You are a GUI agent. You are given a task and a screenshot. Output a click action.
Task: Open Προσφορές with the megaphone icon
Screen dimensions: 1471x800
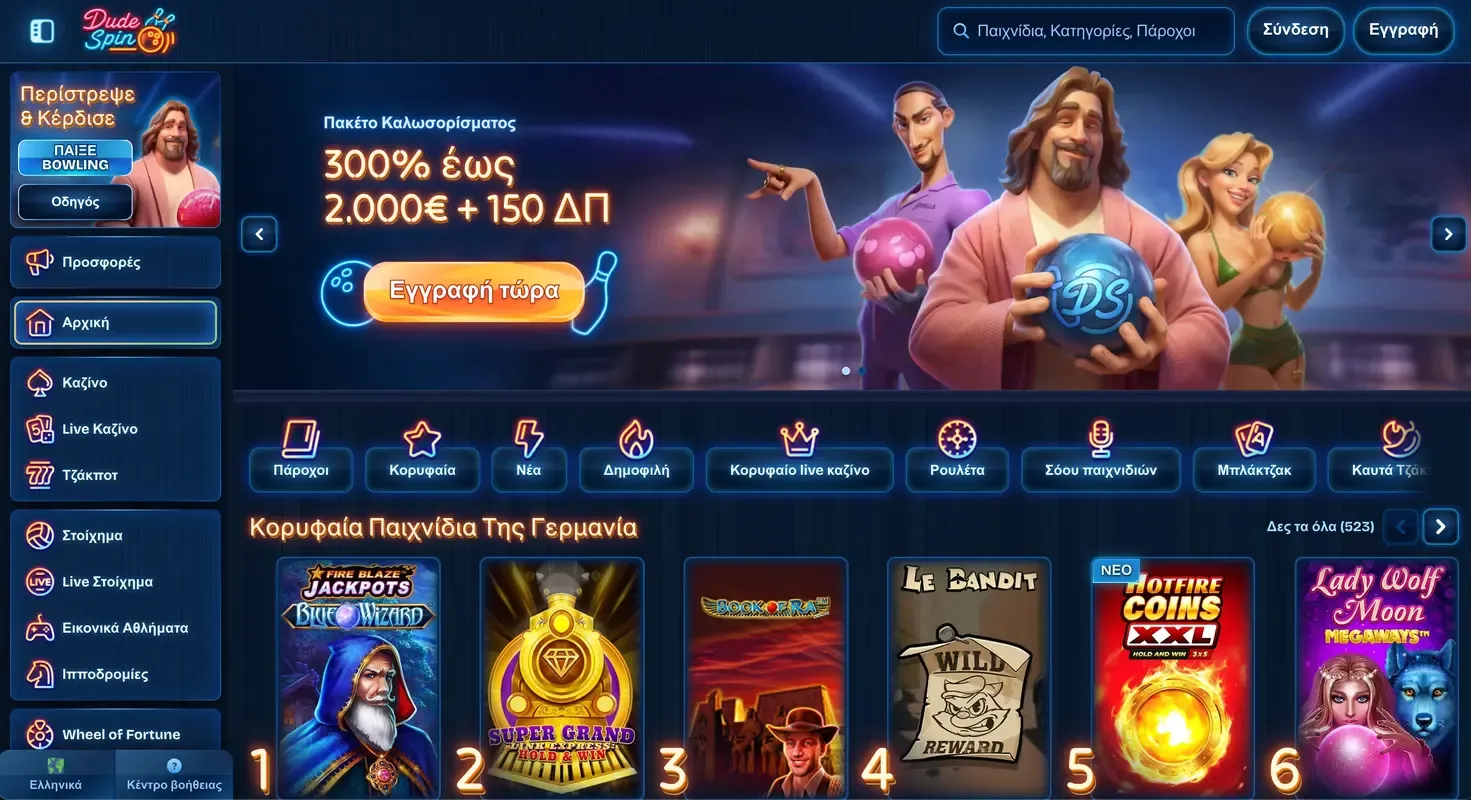[x=115, y=262]
